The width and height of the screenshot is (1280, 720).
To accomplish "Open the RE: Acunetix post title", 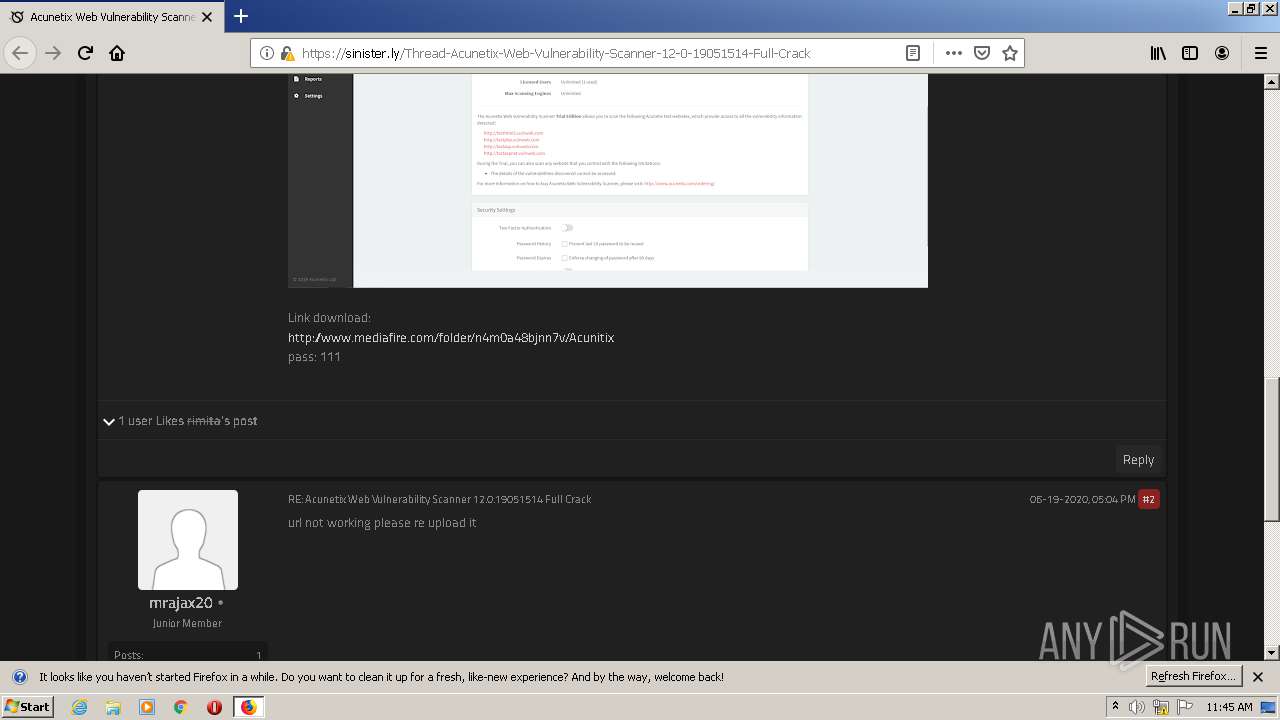I will point(440,499).
